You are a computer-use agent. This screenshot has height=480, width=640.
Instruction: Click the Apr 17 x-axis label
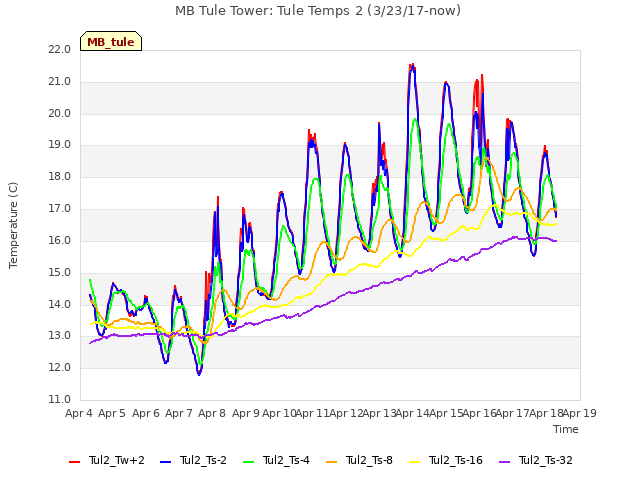coord(513,413)
